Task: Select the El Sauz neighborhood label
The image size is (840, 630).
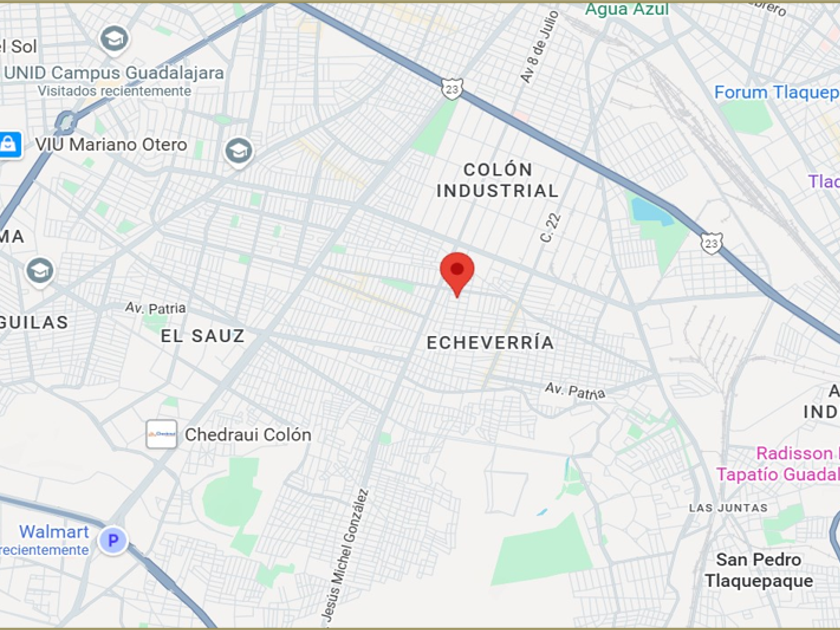Action: [x=203, y=336]
